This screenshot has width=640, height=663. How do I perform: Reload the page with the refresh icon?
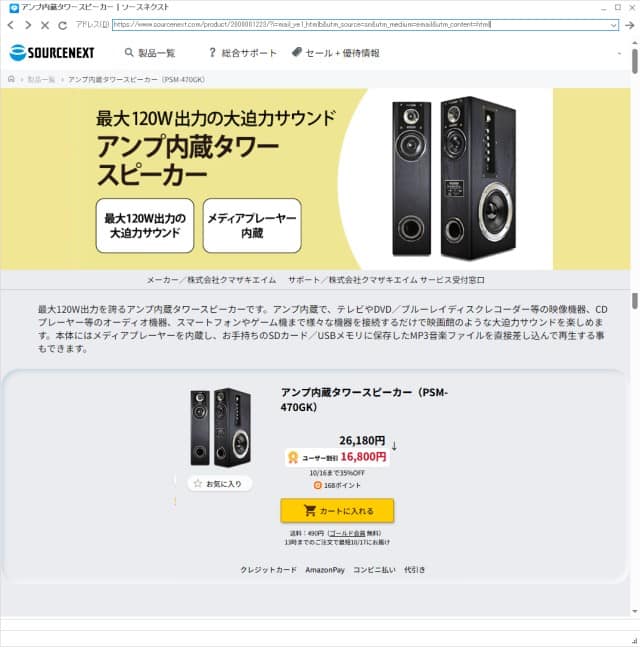click(63, 25)
